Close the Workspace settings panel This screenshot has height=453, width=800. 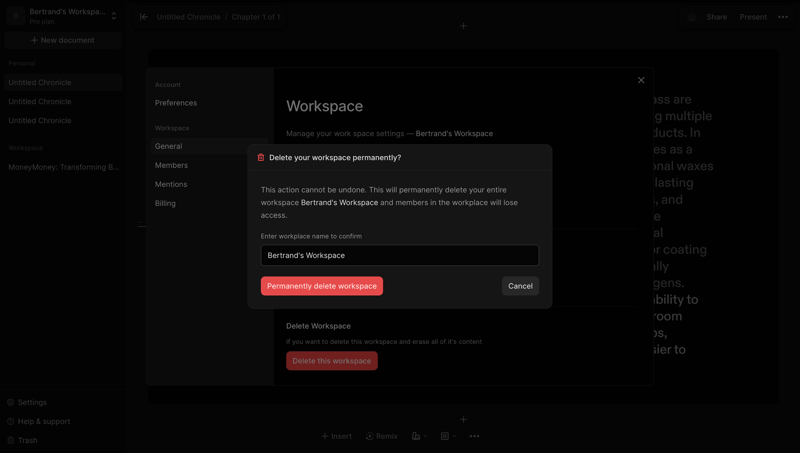coord(641,80)
